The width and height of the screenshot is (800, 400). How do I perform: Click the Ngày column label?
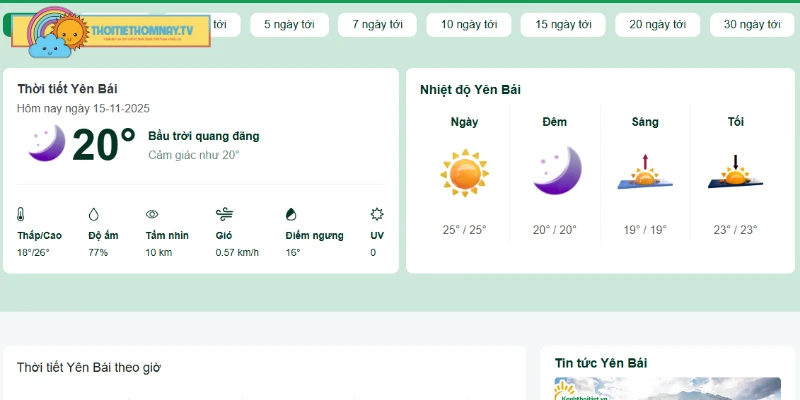pyautogui.click(x=464, y=122)
